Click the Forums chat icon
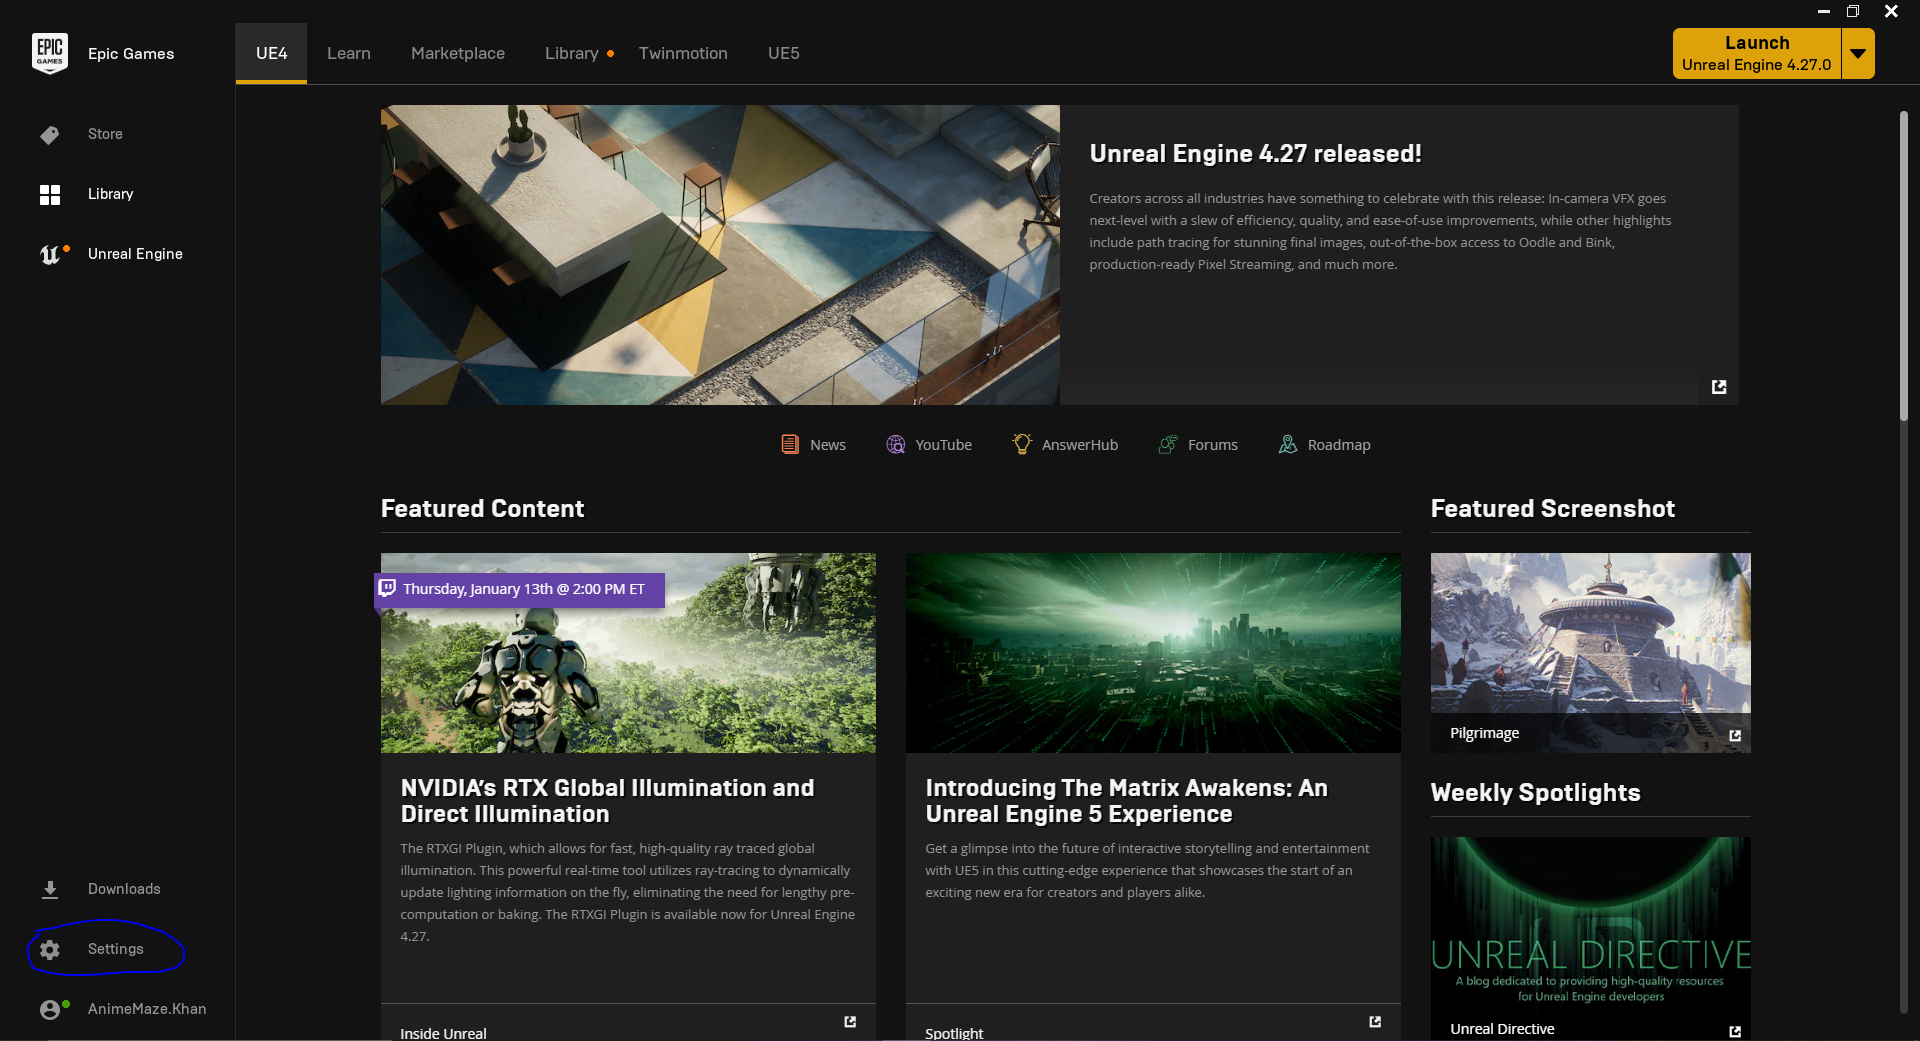Screen dimensions: 1920x1041 (1168, 444)
